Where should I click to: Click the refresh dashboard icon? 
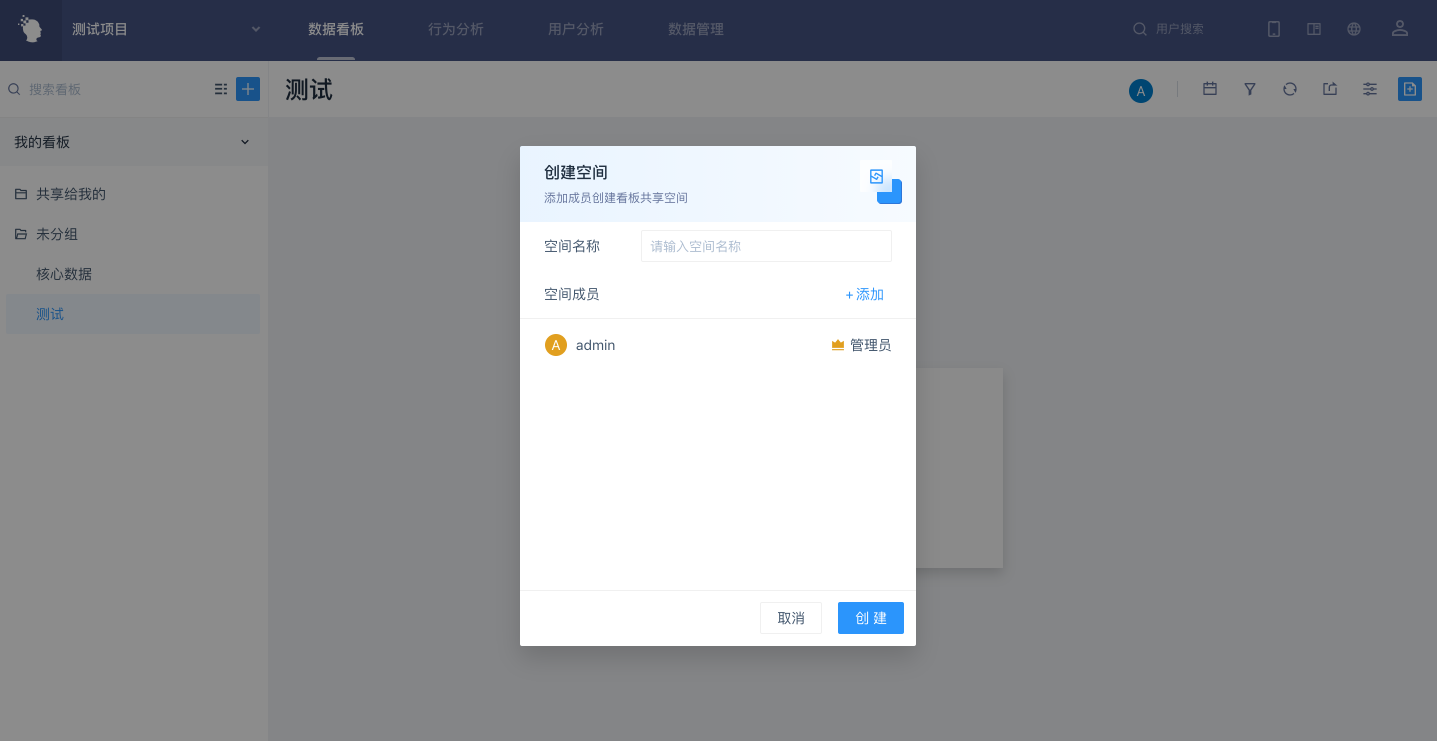point(1290,89)
